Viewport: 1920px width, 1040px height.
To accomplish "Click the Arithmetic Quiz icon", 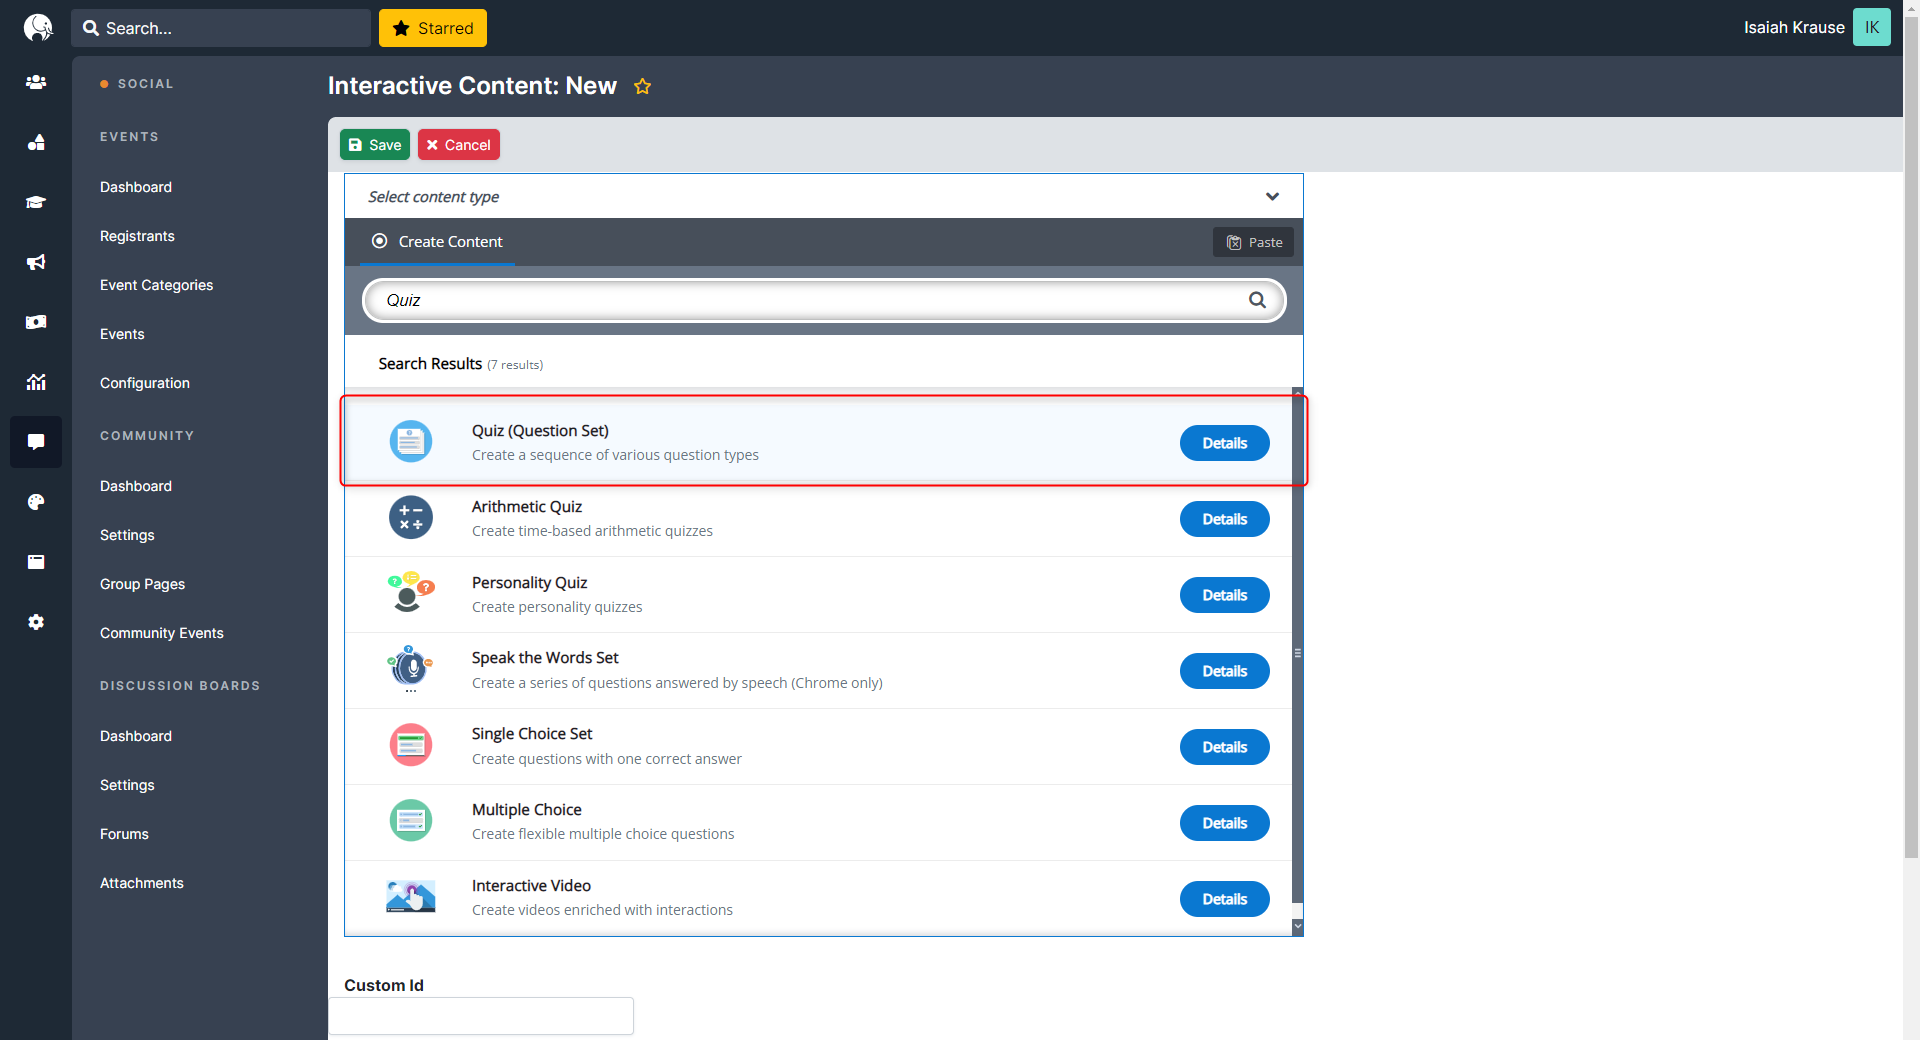I will point(410,517).
